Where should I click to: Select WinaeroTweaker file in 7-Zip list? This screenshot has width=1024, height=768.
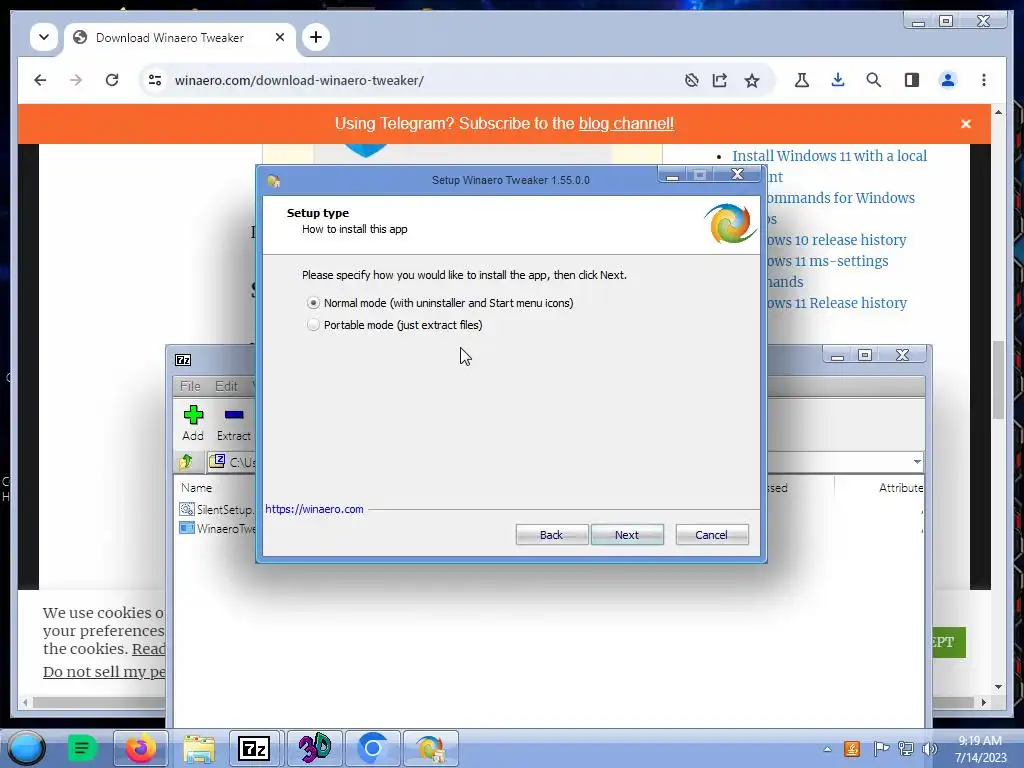217,528
